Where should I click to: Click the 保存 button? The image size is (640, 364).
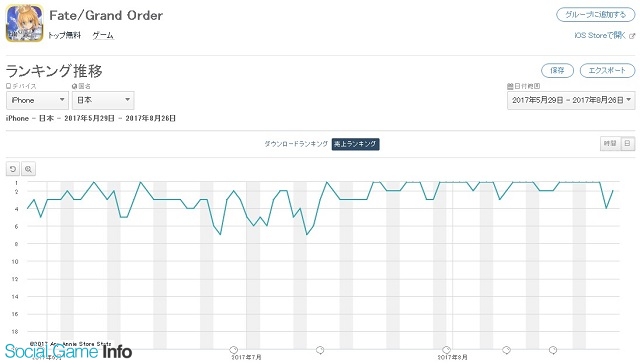(557, 71)
